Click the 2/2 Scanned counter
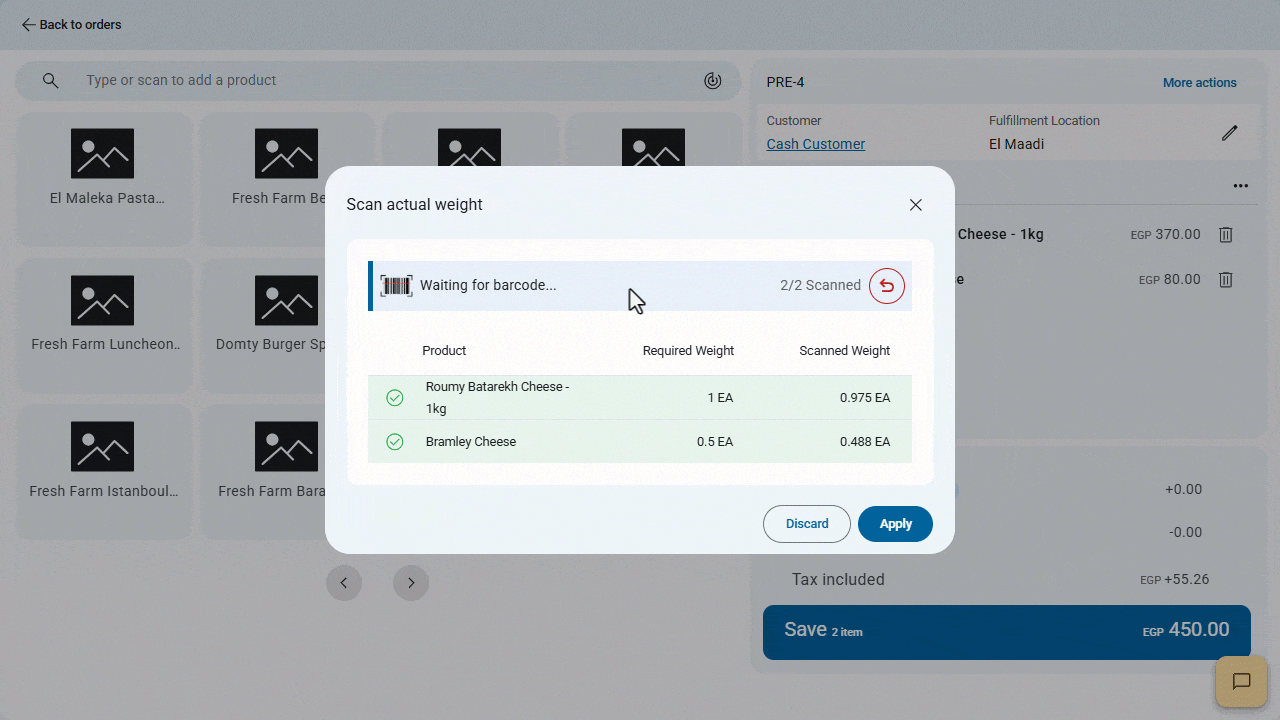 tap(820, 286)
